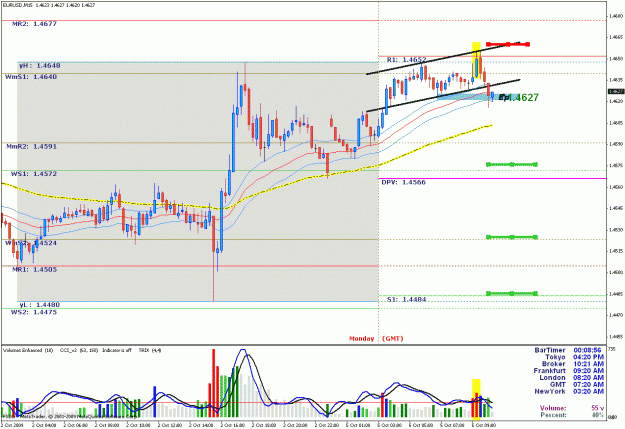The height and width of the screenshot is (429, 625).
Task: Select the London 08:20 AM clock row
Action: point(572,378)
